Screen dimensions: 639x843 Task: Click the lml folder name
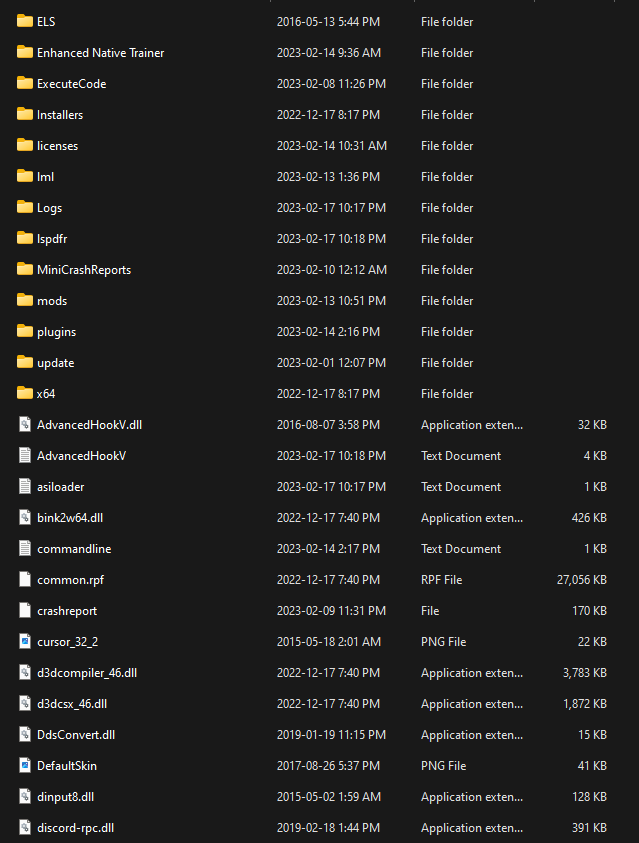46,176
